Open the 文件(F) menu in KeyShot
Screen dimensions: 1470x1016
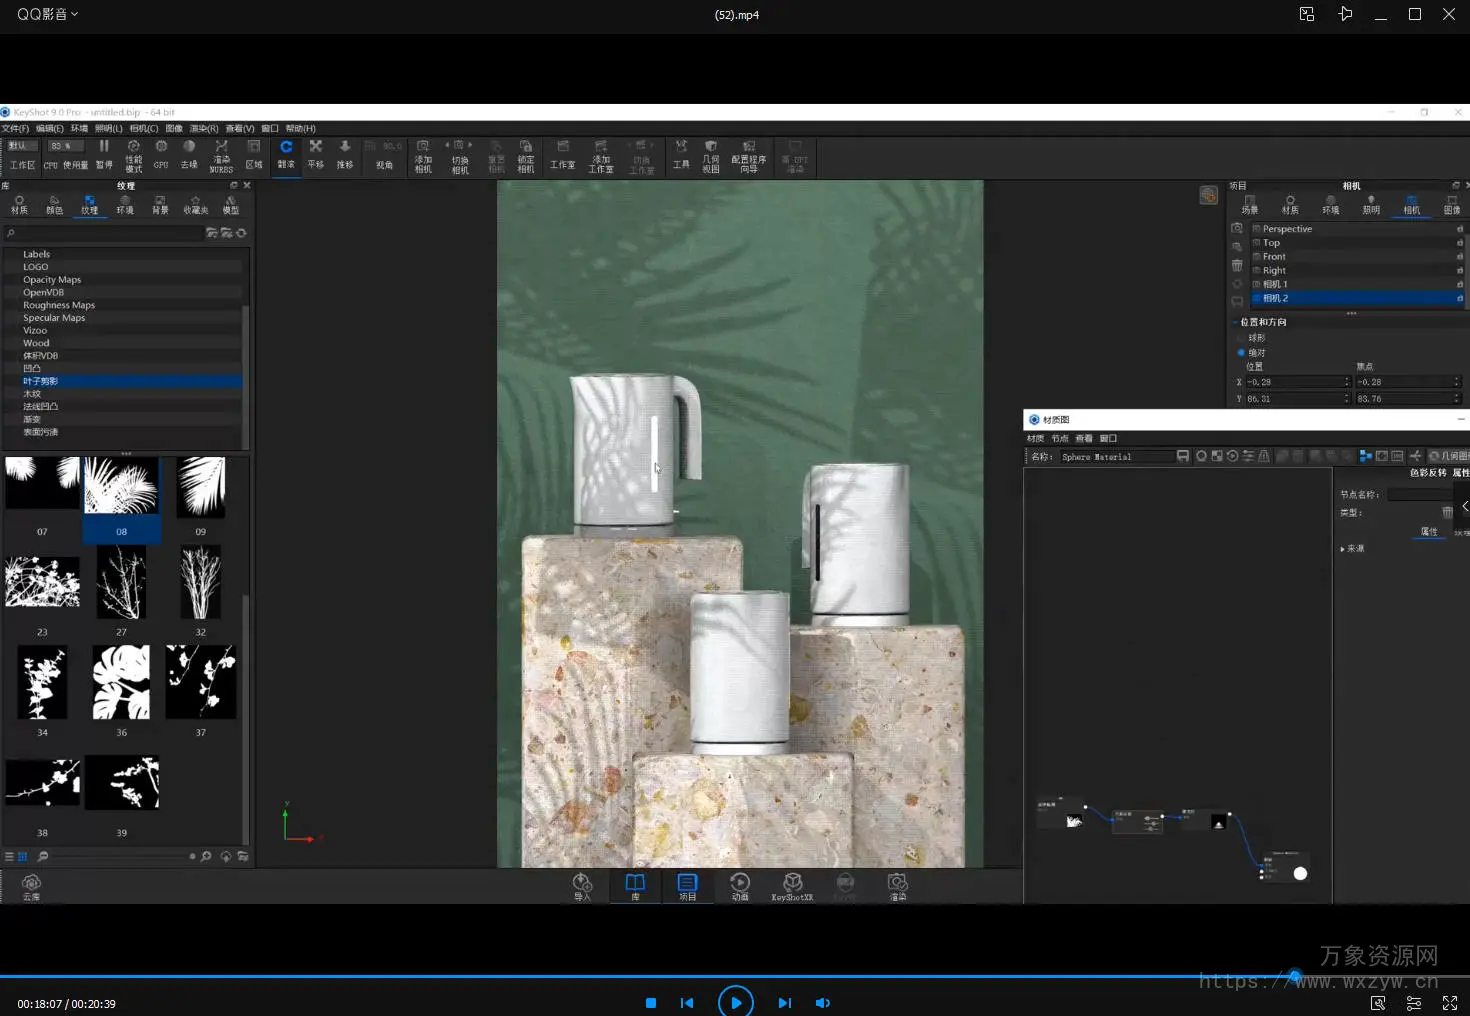coord(15,128)
